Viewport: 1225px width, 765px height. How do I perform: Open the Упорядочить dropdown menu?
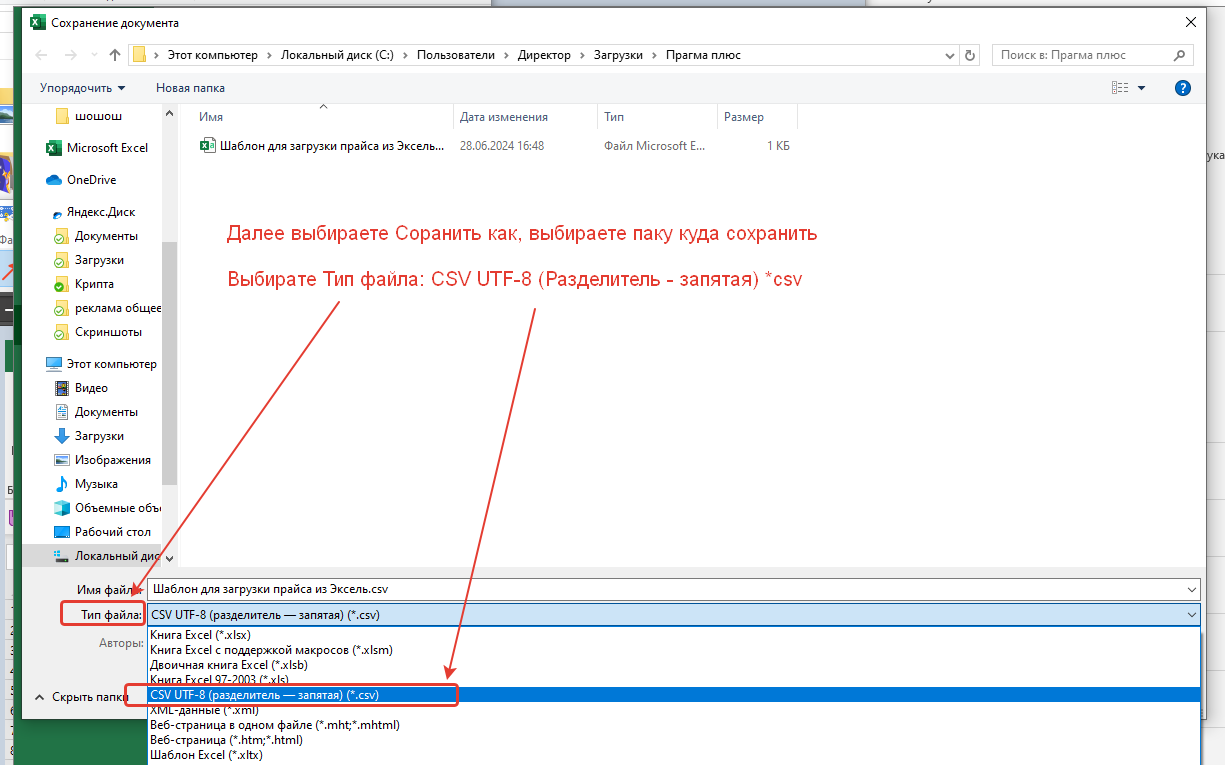coord(82,88)
